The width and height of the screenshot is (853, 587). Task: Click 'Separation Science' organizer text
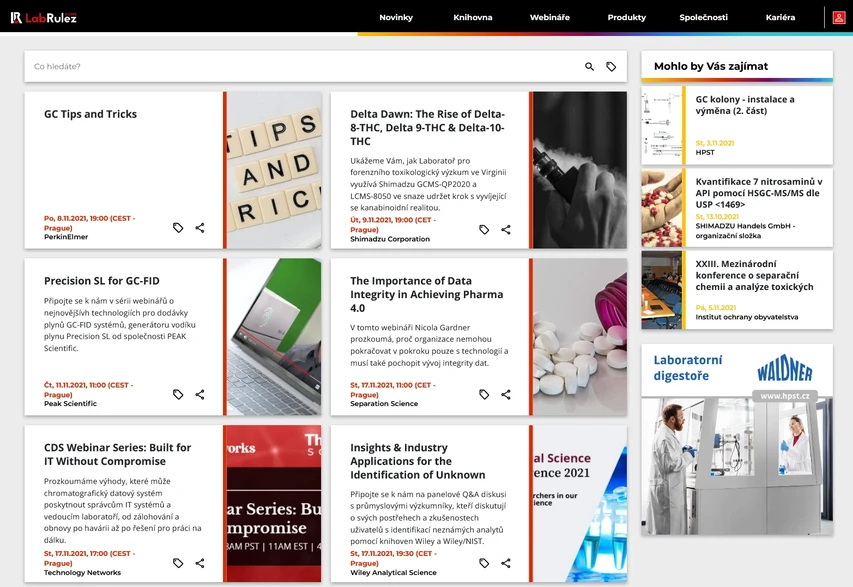click(384, 404)
